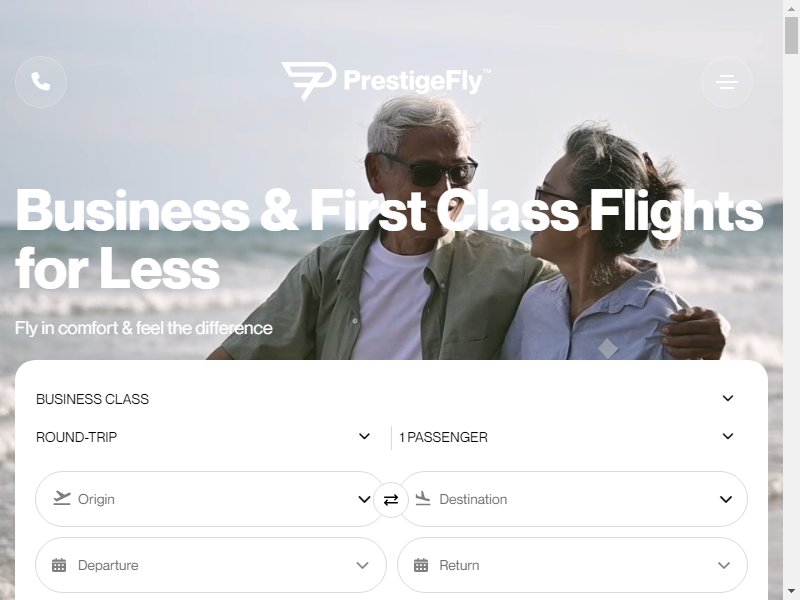Expand the Departure date chevron
Viewport: 800px width, 600px height.
coord(363,565)
